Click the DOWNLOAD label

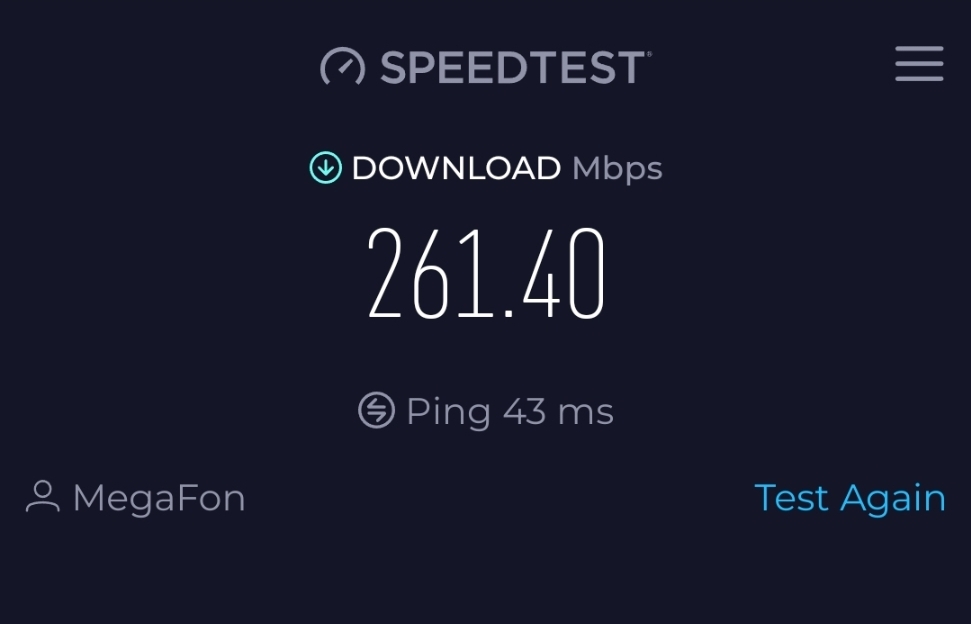tap(456, 168)
